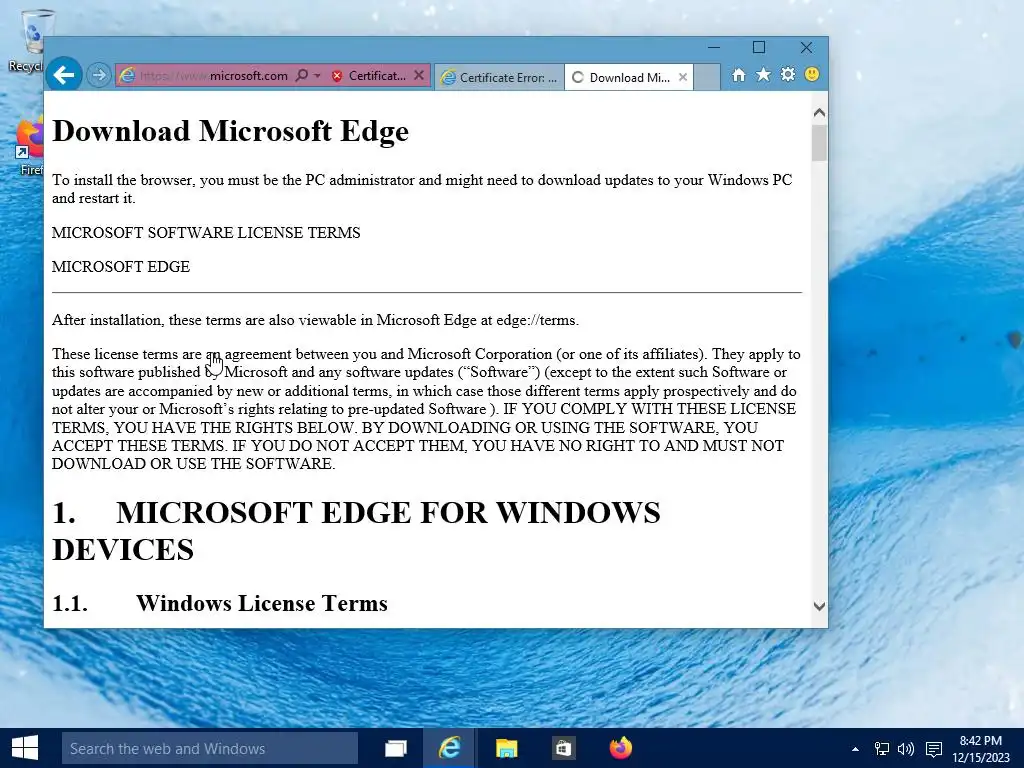Open the Store taskbar icon
Screen dimensions: 1024x768
click(x=563, y=748)
